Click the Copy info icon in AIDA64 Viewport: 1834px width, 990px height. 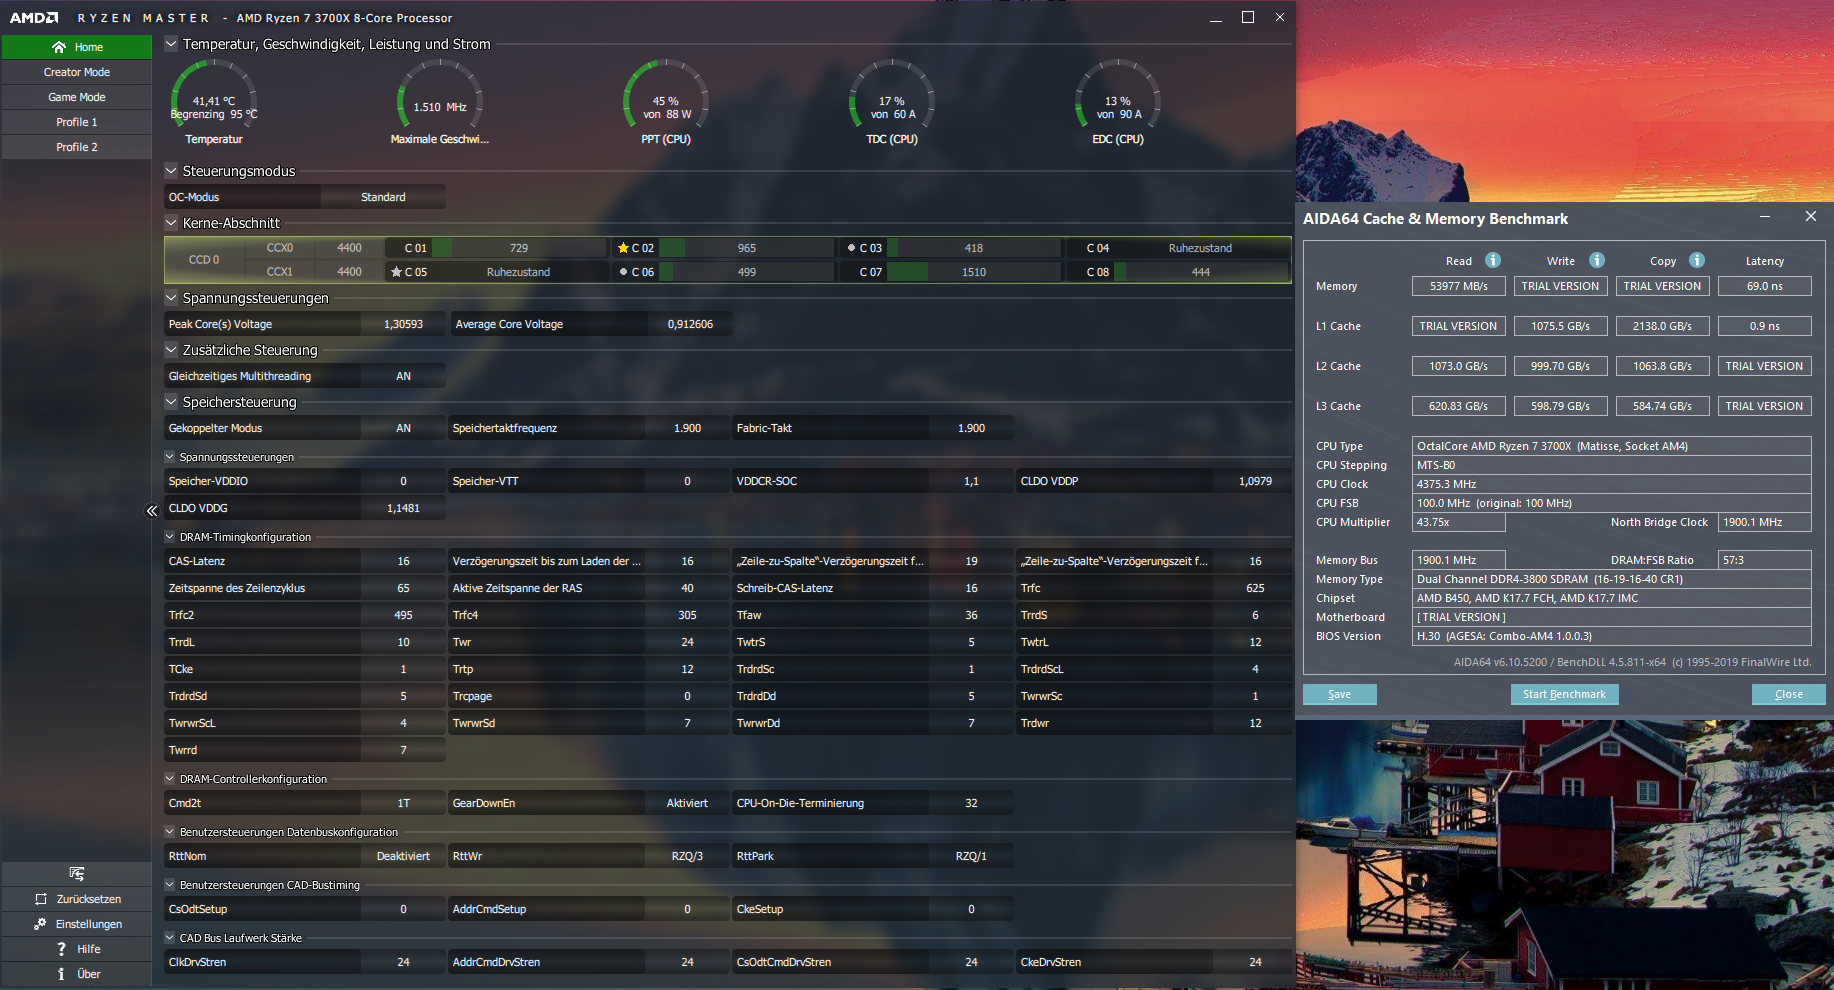(x=1697, y=260)
